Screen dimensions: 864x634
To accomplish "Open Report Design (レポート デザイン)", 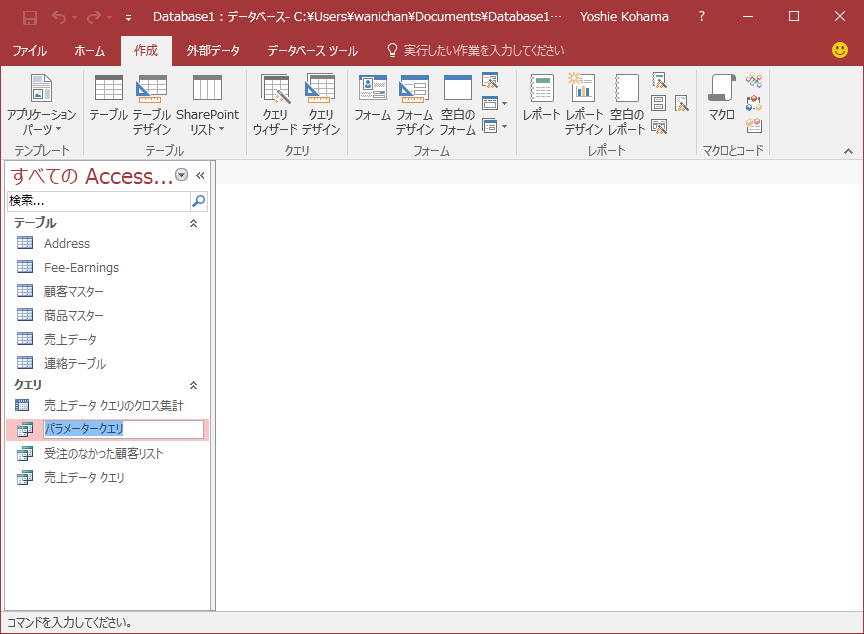I will tap(584, 105).
